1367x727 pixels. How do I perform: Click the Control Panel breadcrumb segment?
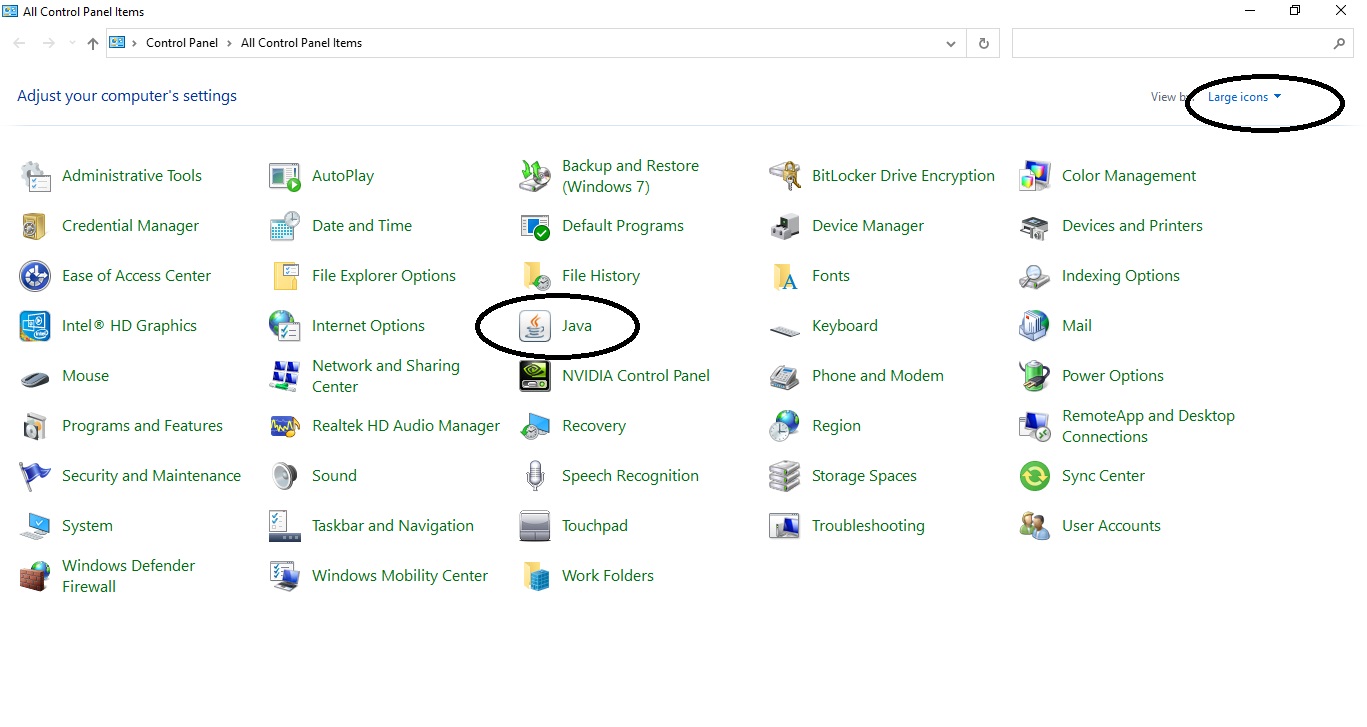pyautogui.click(x=181, y=43)
